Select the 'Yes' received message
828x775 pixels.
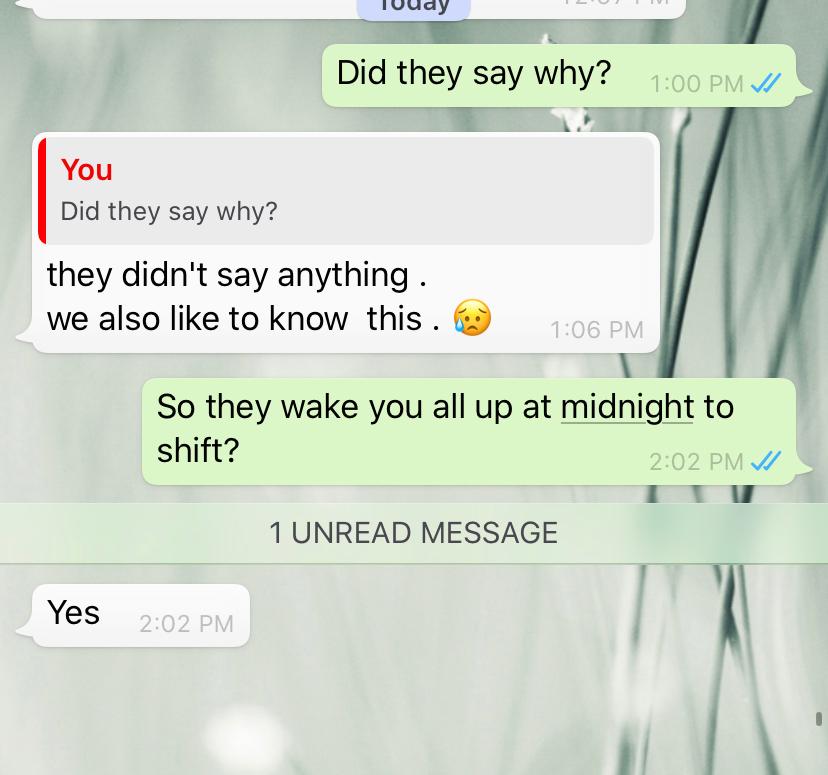tap(140, 615)
